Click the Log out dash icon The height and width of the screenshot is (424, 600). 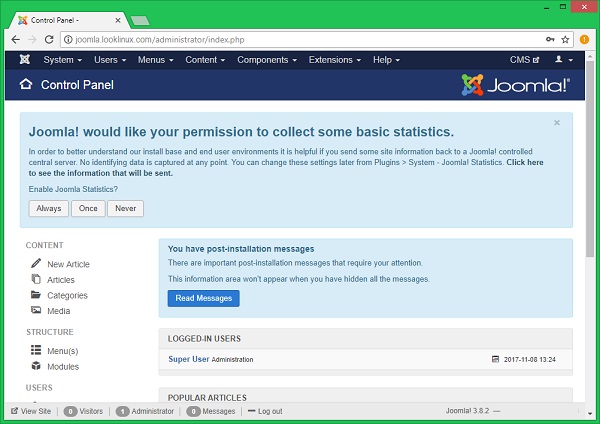(251, 411)
